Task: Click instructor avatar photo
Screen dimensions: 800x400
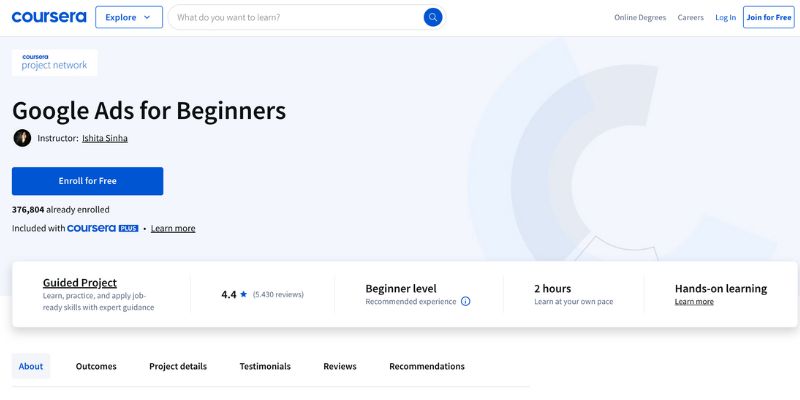Action: [22, 138]
